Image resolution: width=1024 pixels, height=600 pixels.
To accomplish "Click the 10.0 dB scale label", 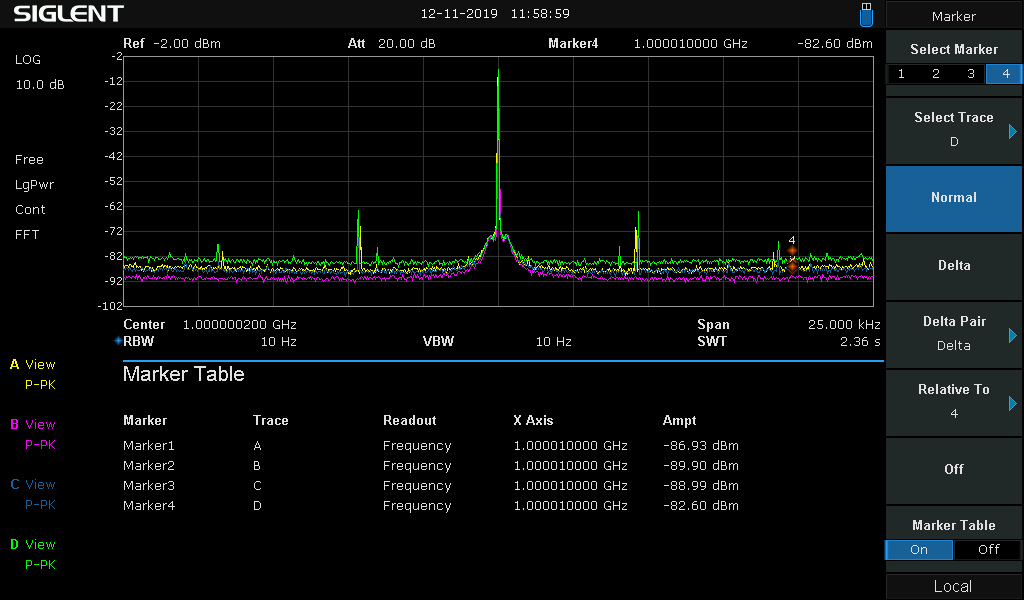I will pos(40,85).
